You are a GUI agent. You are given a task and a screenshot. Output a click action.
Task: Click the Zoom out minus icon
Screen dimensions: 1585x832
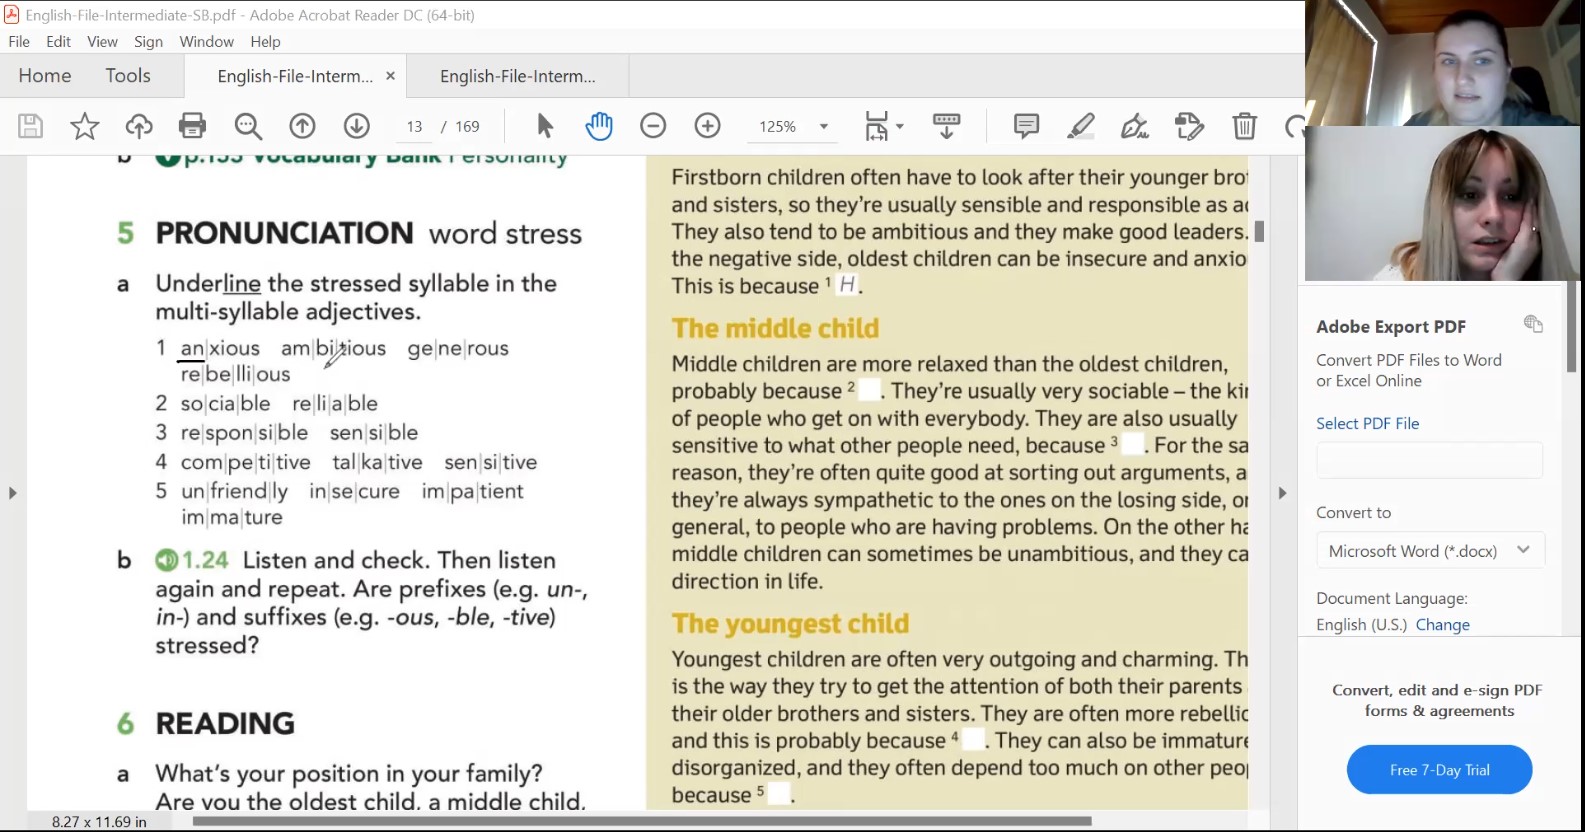pyautogui.click(x=653, y=126)
